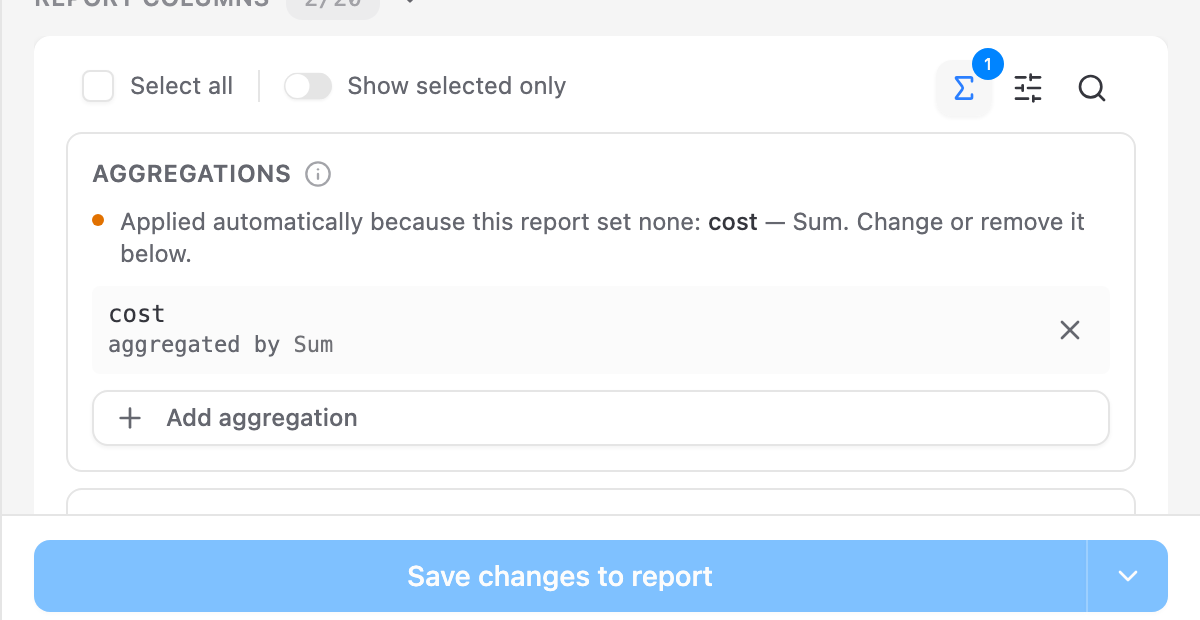Viewport: 1200px width, 620px height.
Task: Click the Show selected only label
Action: pos(457,86)
